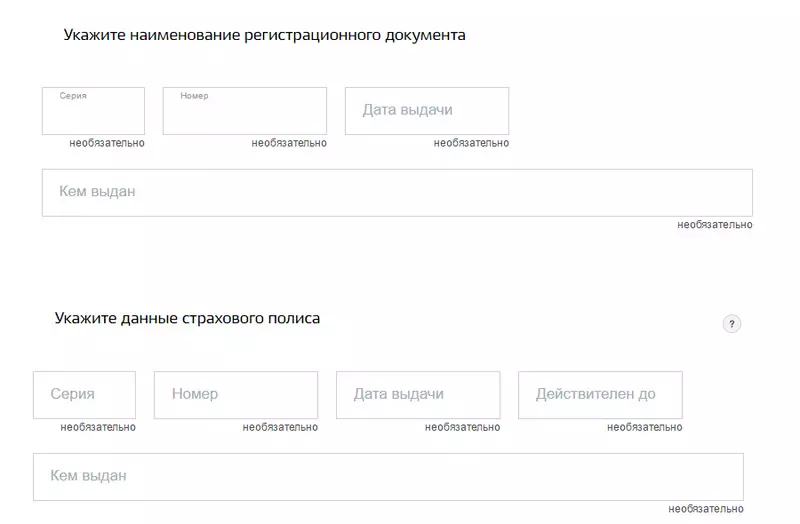Click необязательно label under registration Кем выдан
The width and height of the screenshot is (800, 524).
click(715, 224)
